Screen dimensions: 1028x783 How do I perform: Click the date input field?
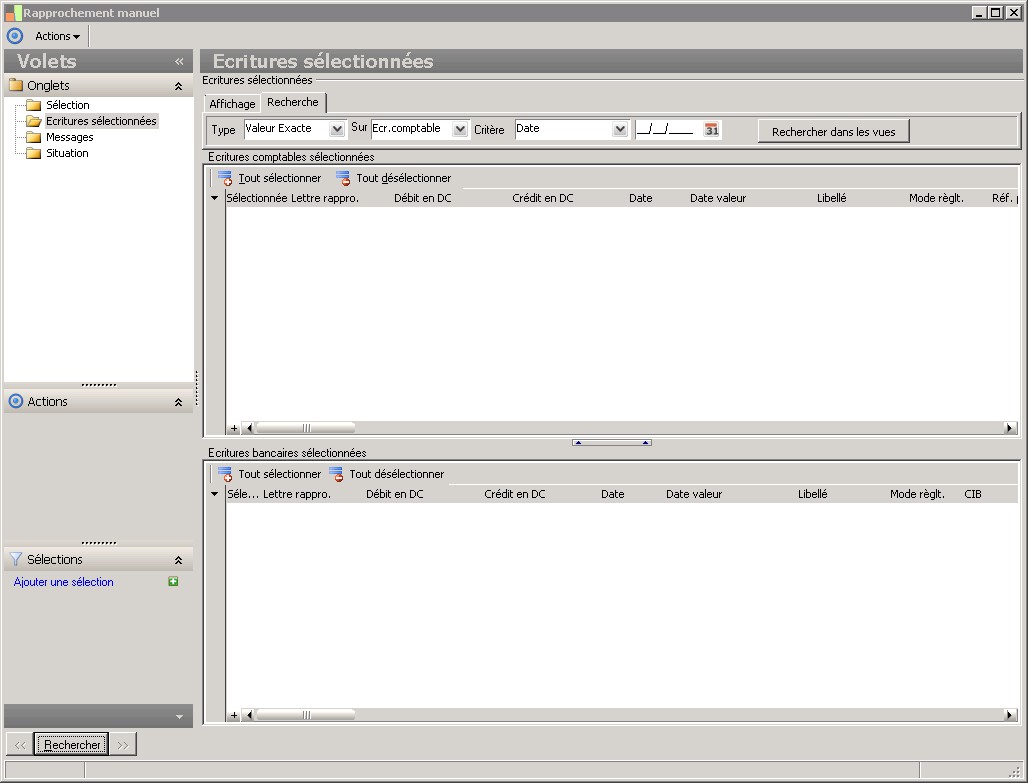[666, 130]
